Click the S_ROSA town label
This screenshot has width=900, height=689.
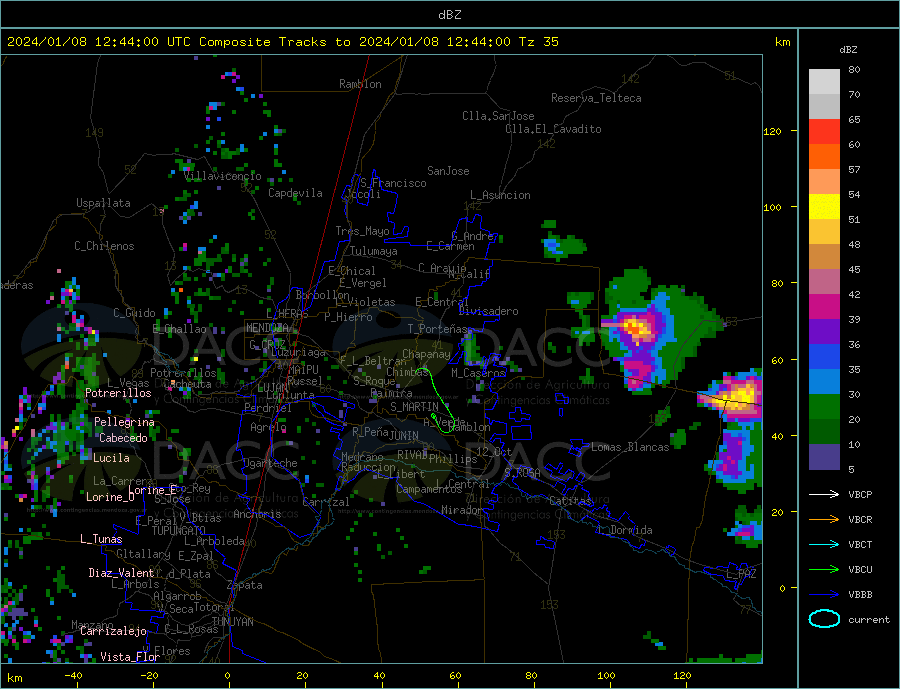(x=522, y=473)
